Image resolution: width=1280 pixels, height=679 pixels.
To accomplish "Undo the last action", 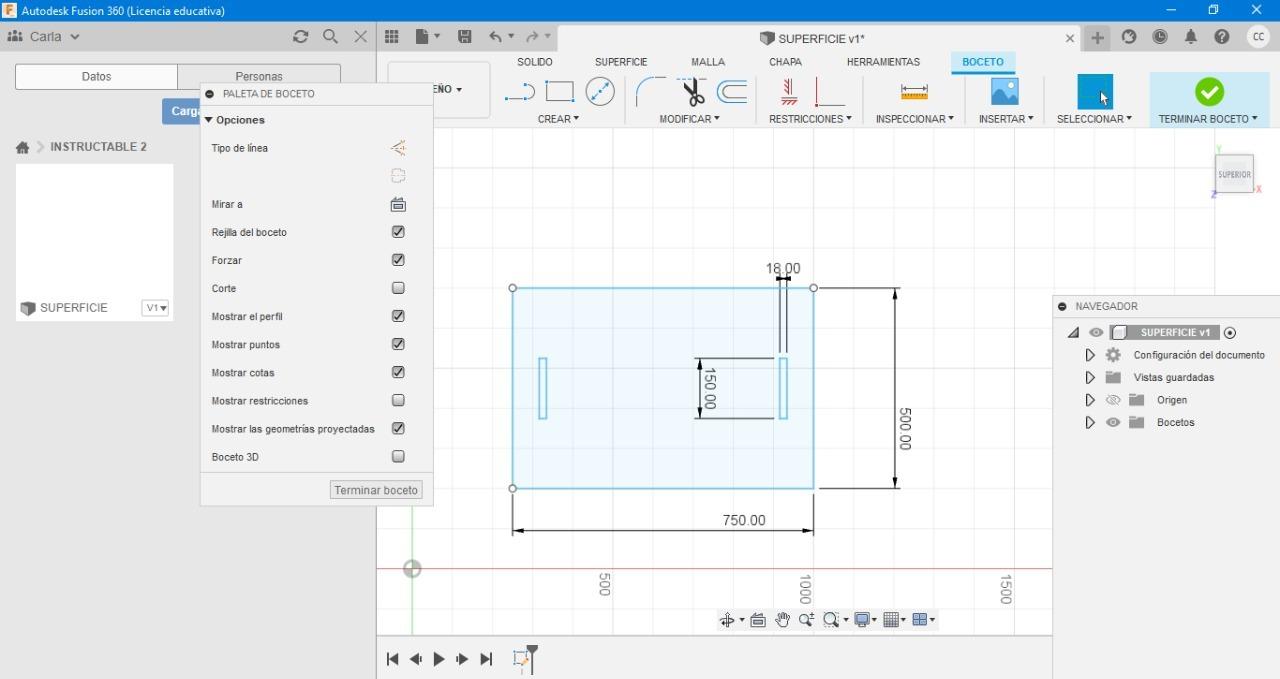I will tap(496, 36).
